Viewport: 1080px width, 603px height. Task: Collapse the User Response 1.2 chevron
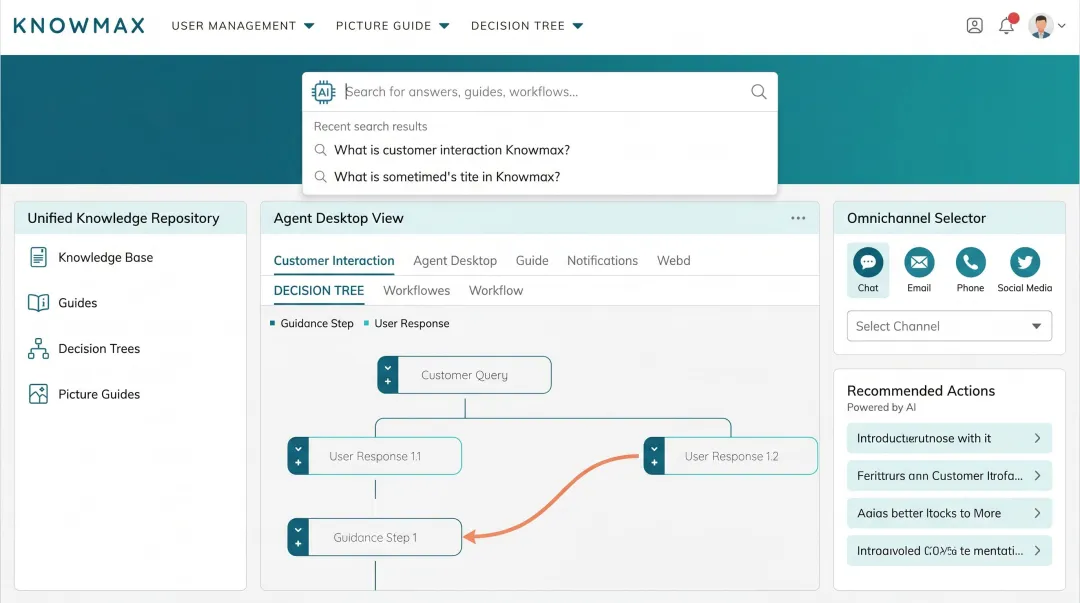654,449
